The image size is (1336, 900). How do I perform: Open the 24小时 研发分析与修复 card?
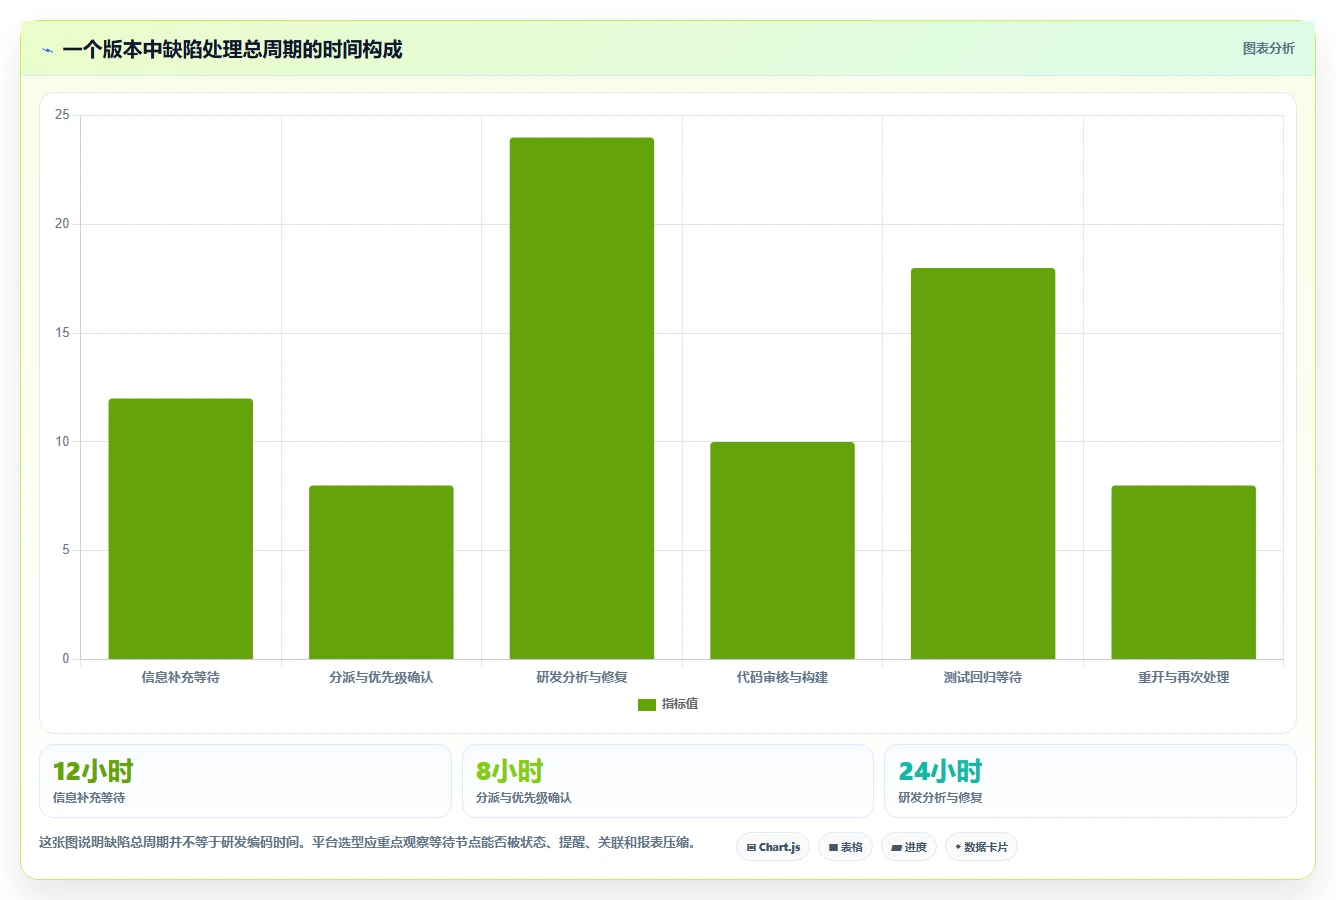coord(1090,781)
